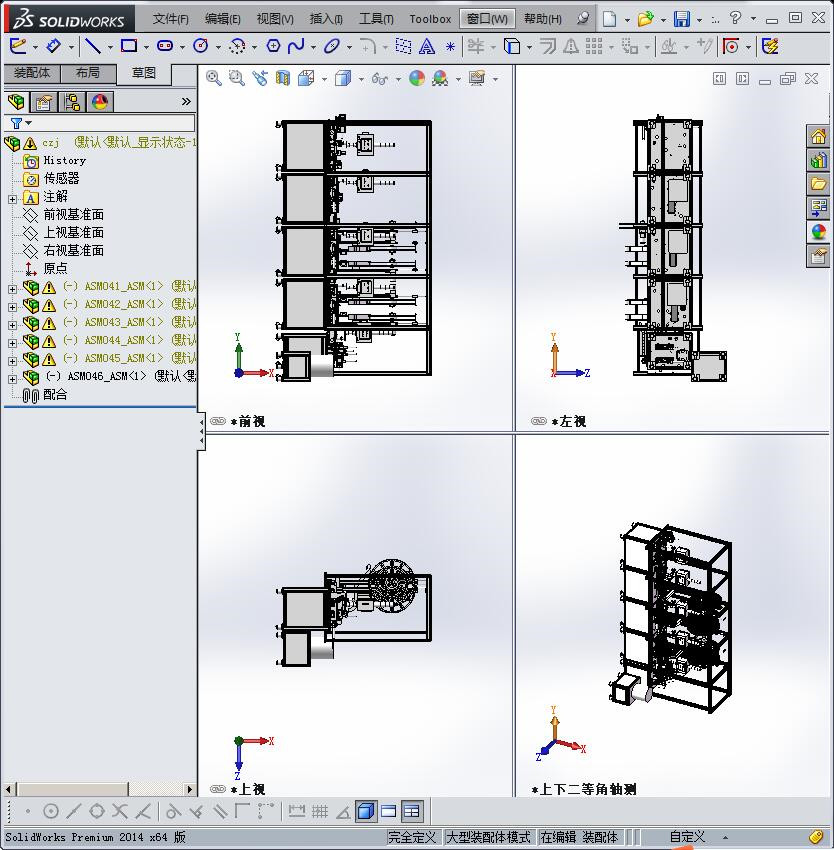Select the Polygon sketch tool
The image size is (834, 850).
tap(273, 47)
